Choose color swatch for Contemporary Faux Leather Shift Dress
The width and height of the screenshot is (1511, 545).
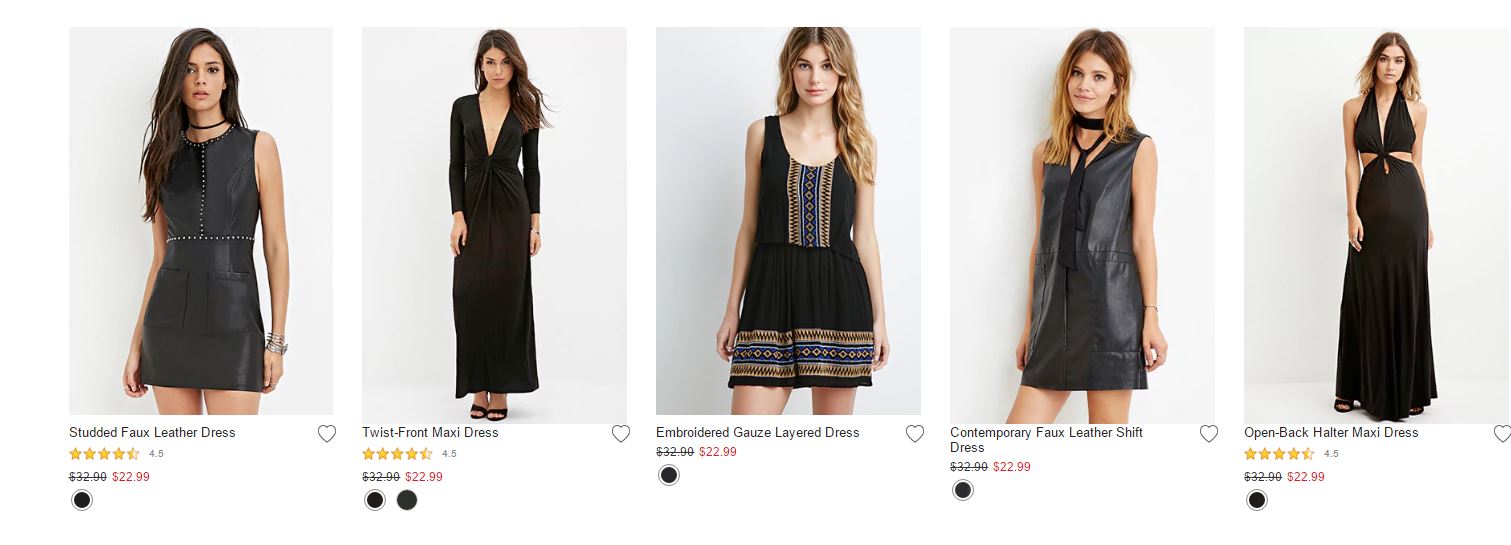[963, 490]
